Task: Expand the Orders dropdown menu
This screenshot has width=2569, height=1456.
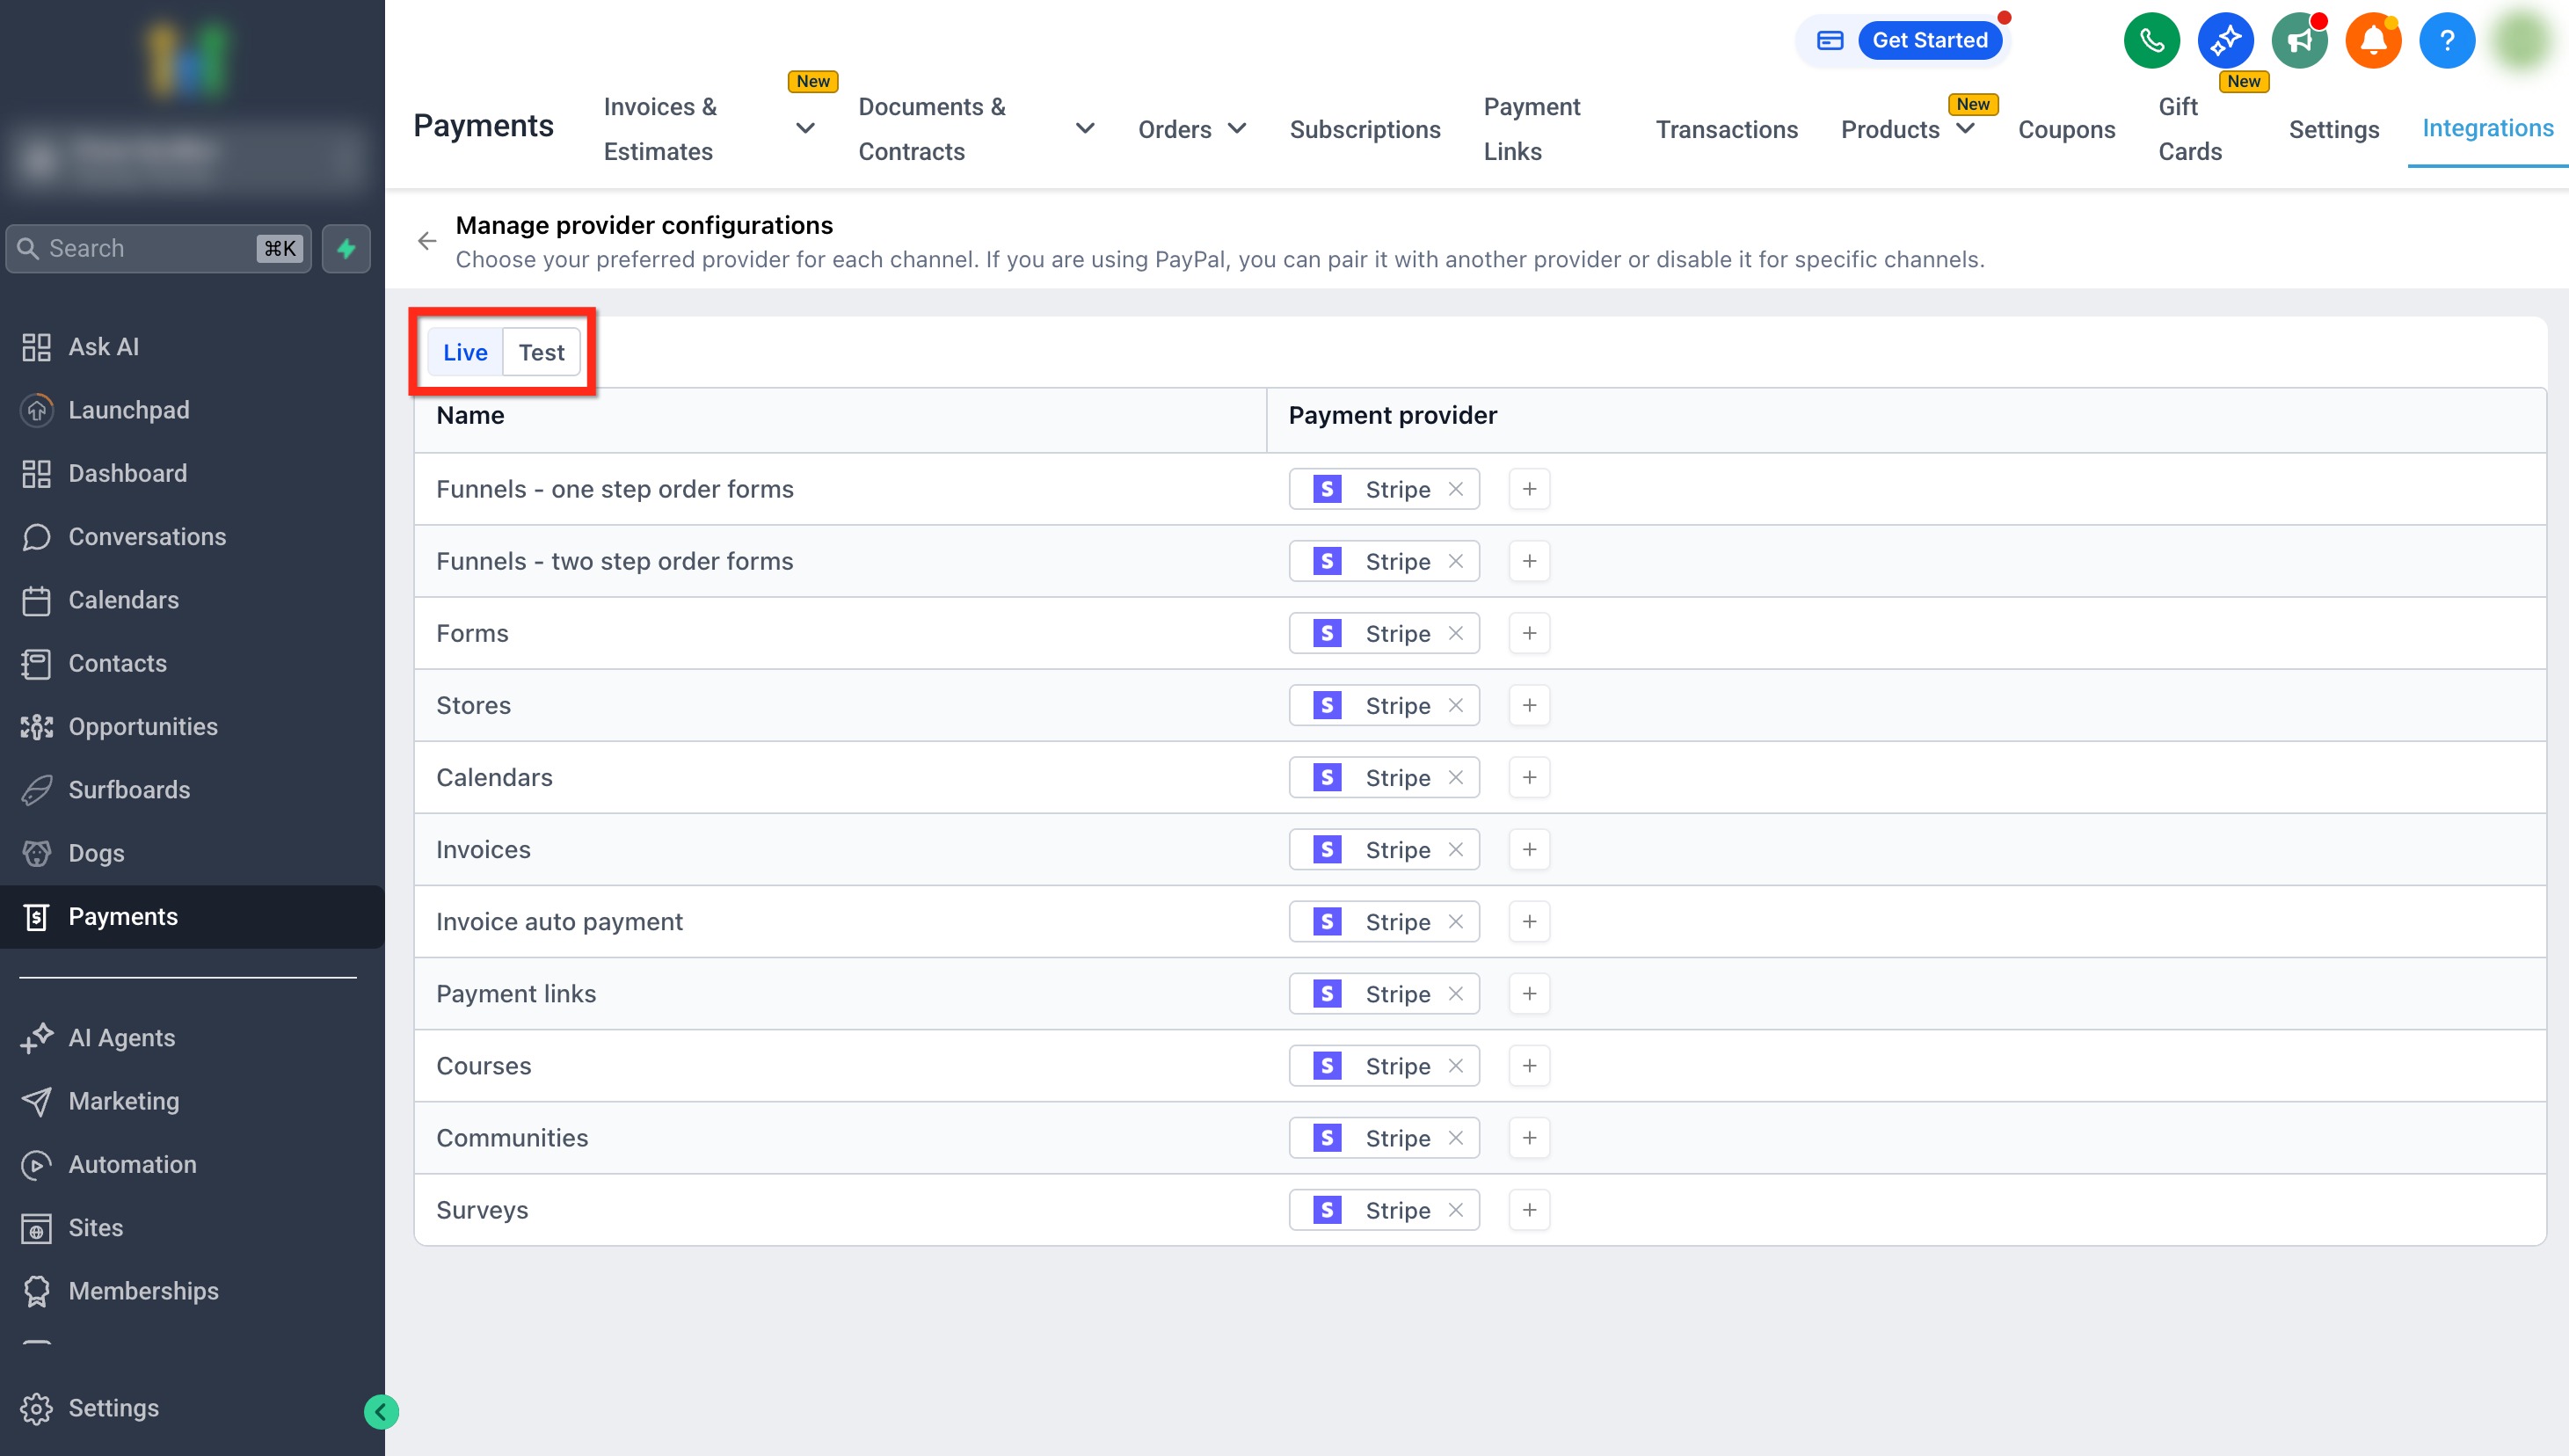Action: [x=1236, y=129]
